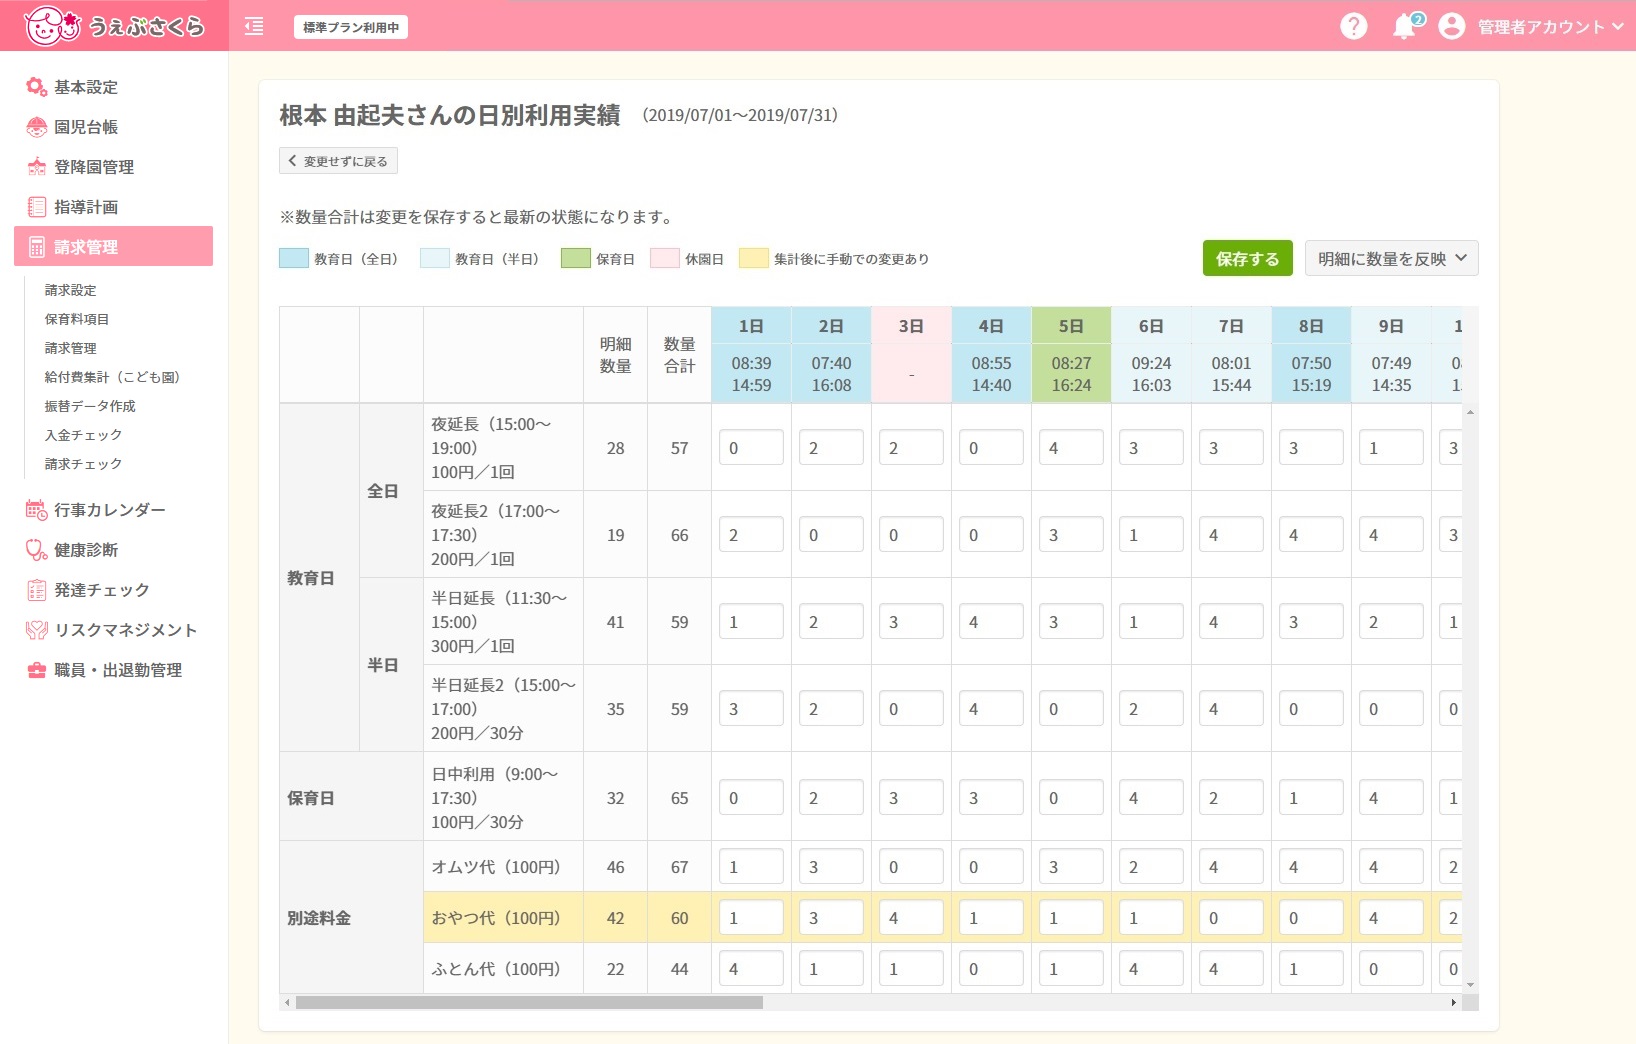
Task: Open the help question mark icon
Action: click(x=1353, y=26)
